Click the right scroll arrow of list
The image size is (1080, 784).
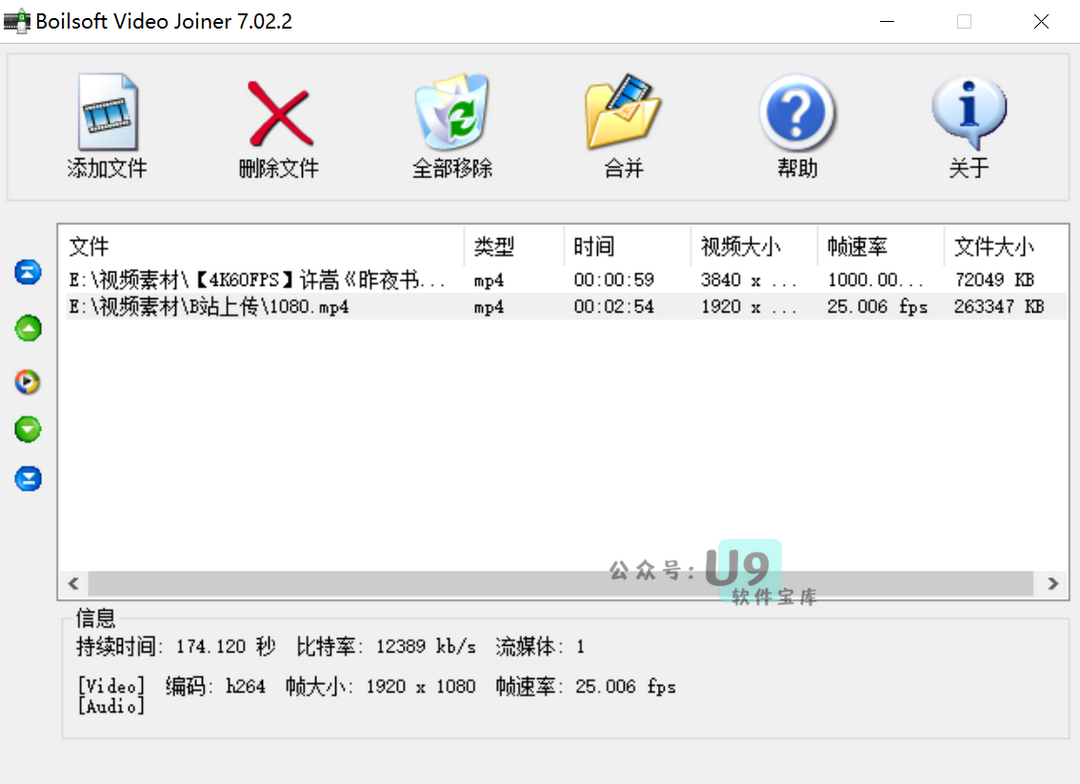pos(1052,584)
